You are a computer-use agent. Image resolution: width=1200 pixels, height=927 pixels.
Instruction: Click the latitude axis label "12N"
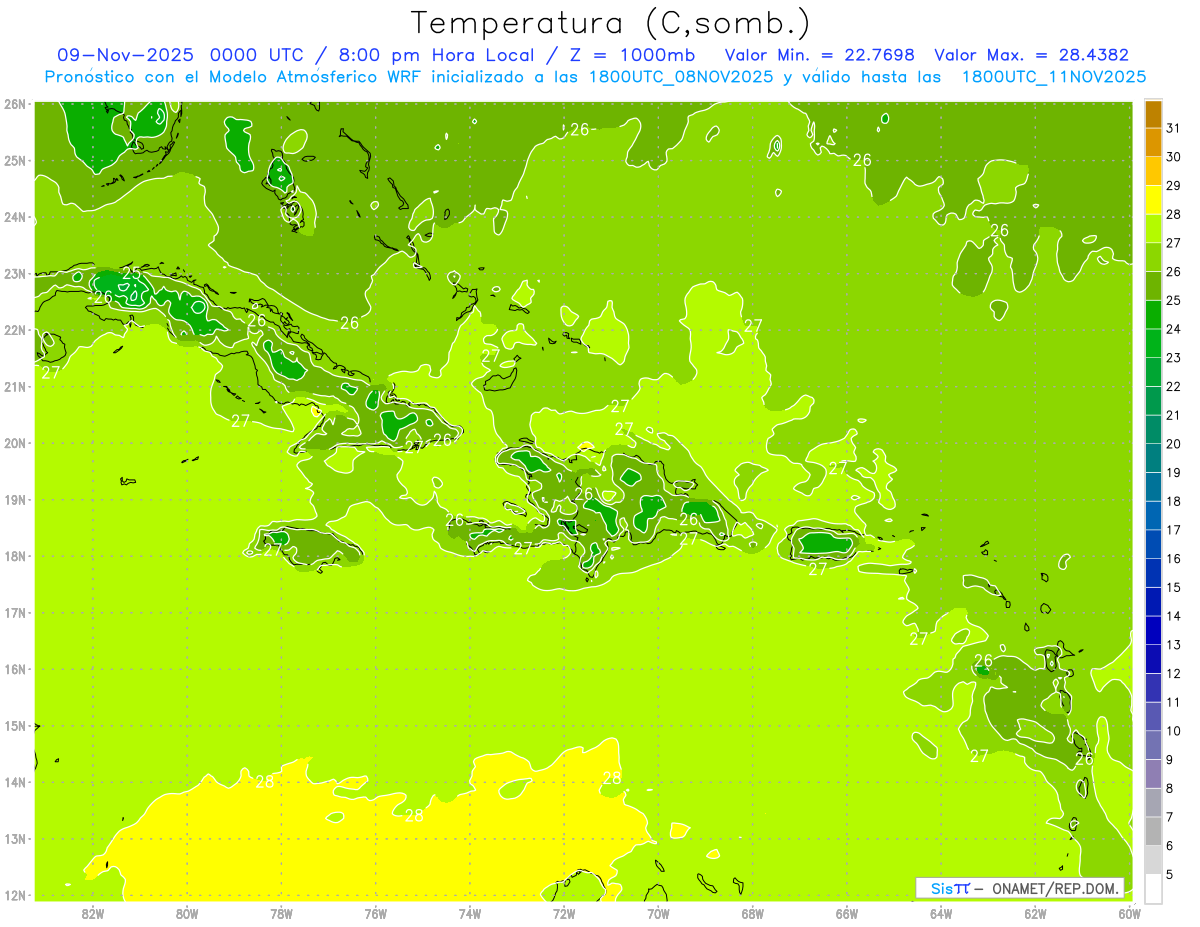(15, 895)
